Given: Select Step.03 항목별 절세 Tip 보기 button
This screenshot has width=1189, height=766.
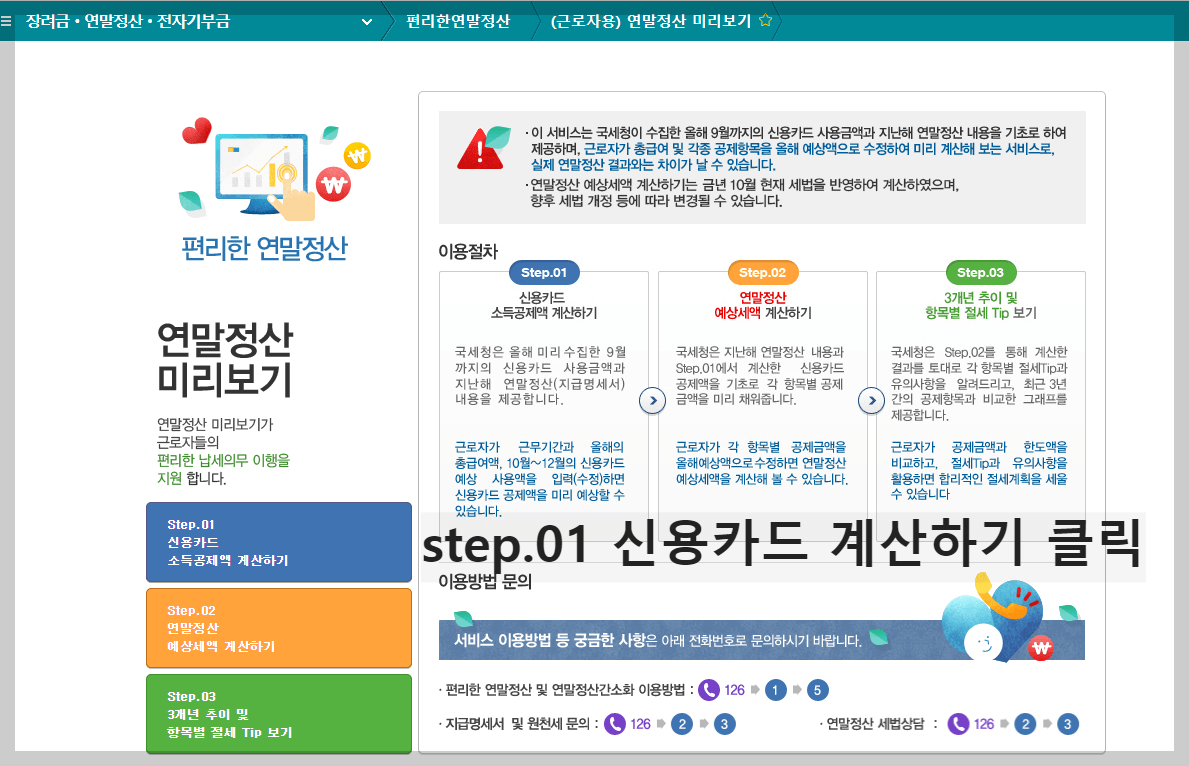Looking at the screenshot, I should (x=279, y=713).
